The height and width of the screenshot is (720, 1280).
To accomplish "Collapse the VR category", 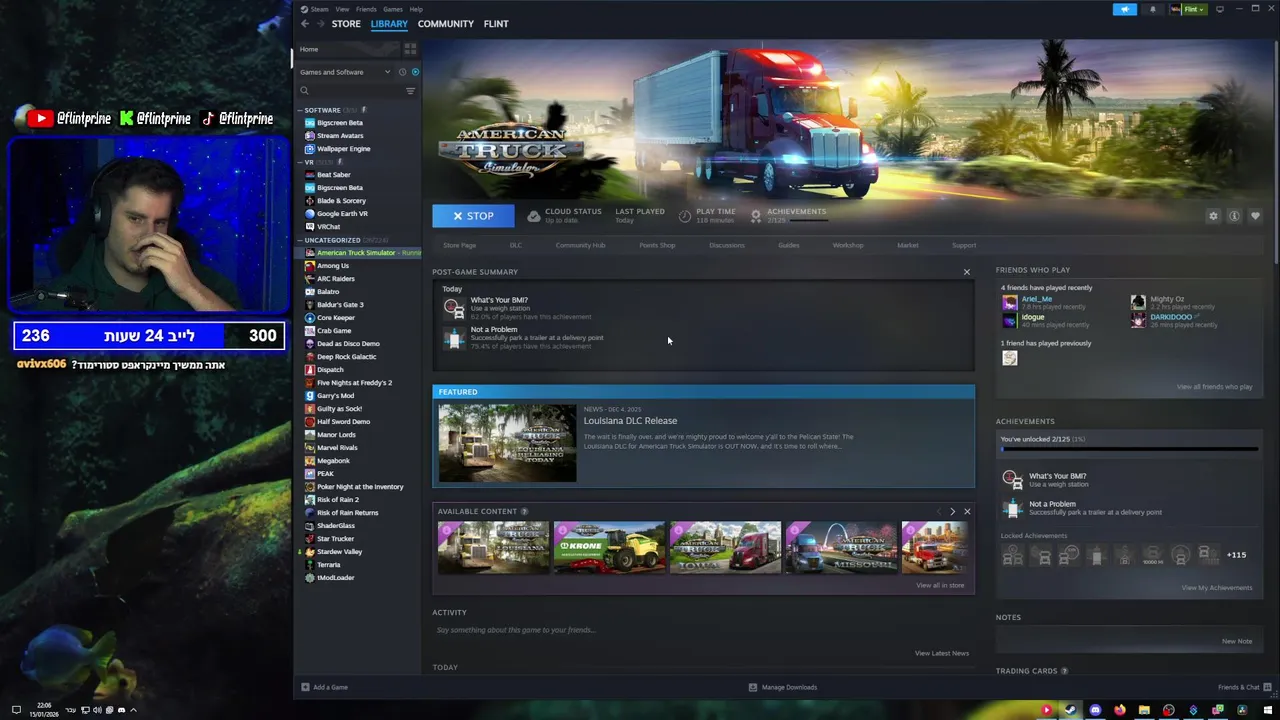I will [x=299, y=162].
